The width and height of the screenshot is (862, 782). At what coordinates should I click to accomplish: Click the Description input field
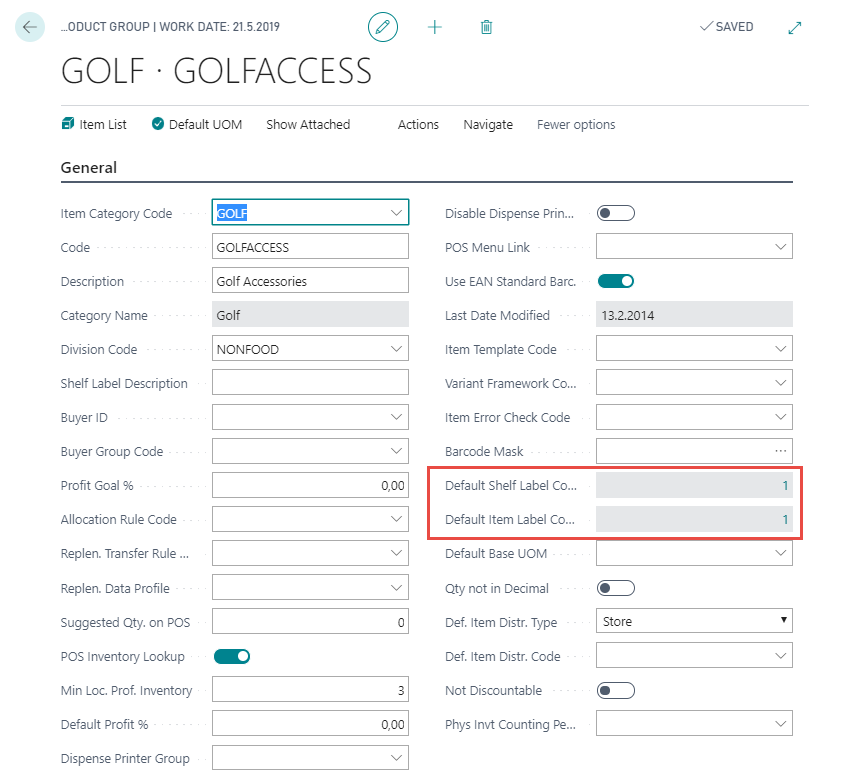(x=310, y=281)
